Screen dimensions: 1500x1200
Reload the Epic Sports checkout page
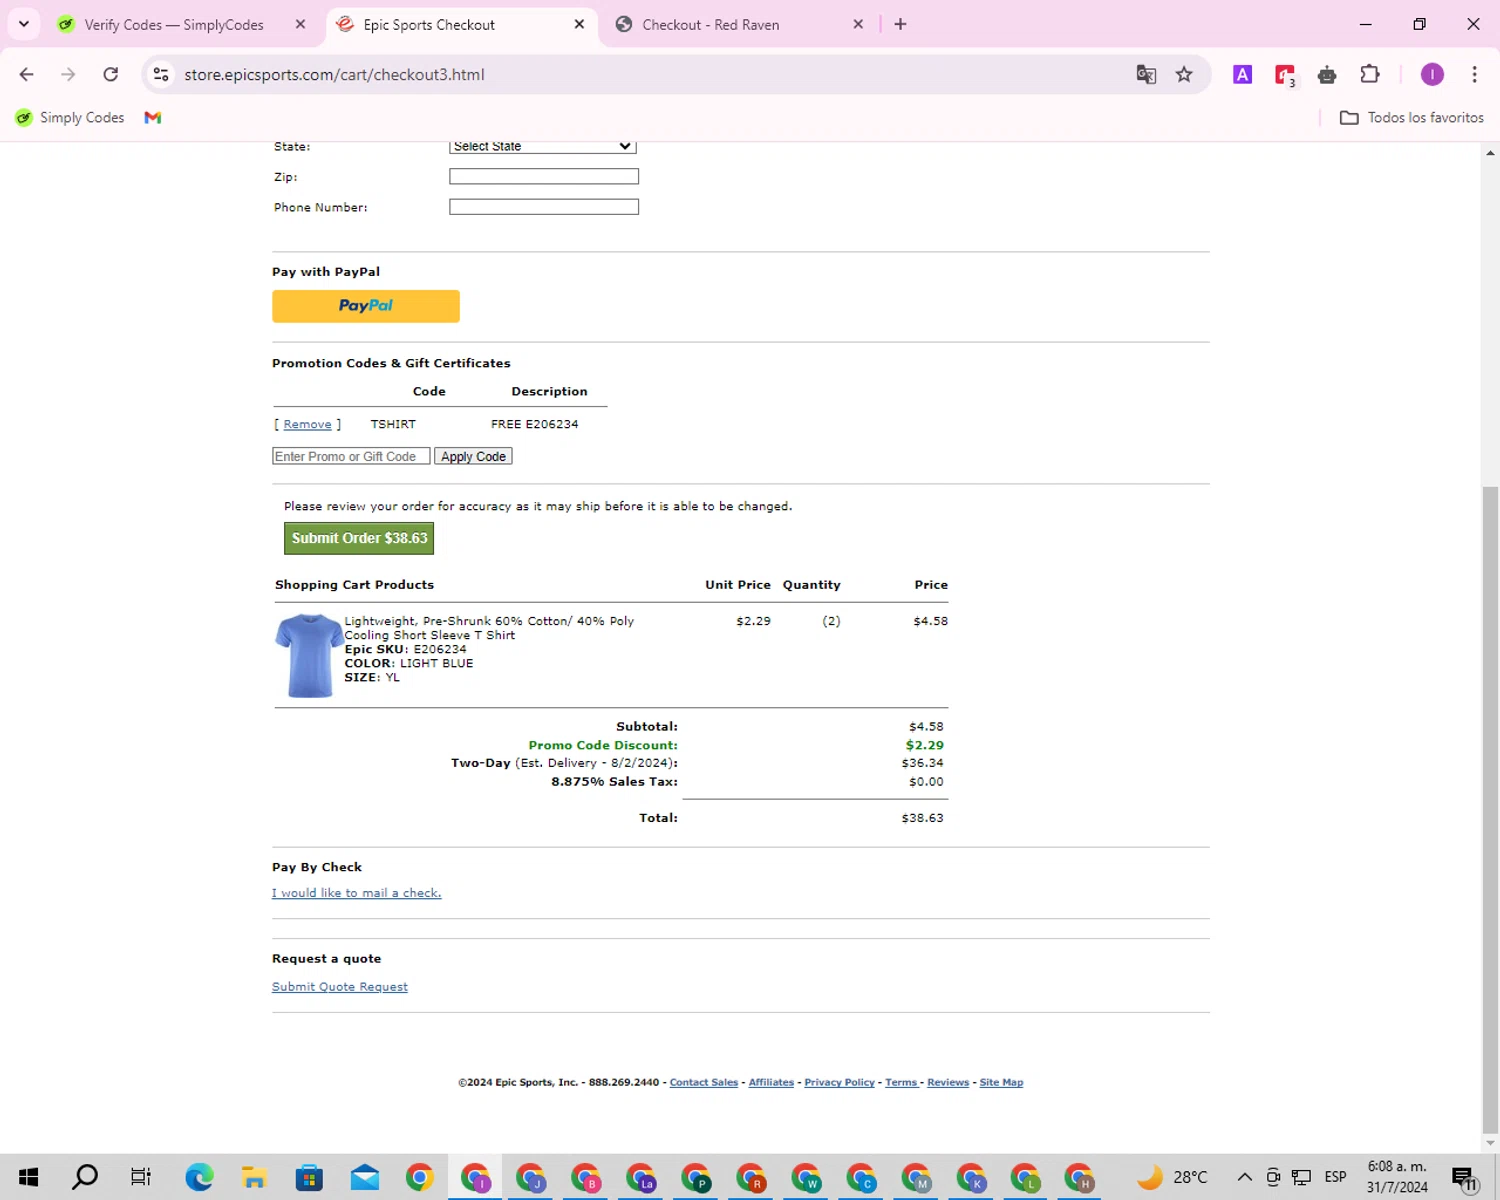click(111, 75)
